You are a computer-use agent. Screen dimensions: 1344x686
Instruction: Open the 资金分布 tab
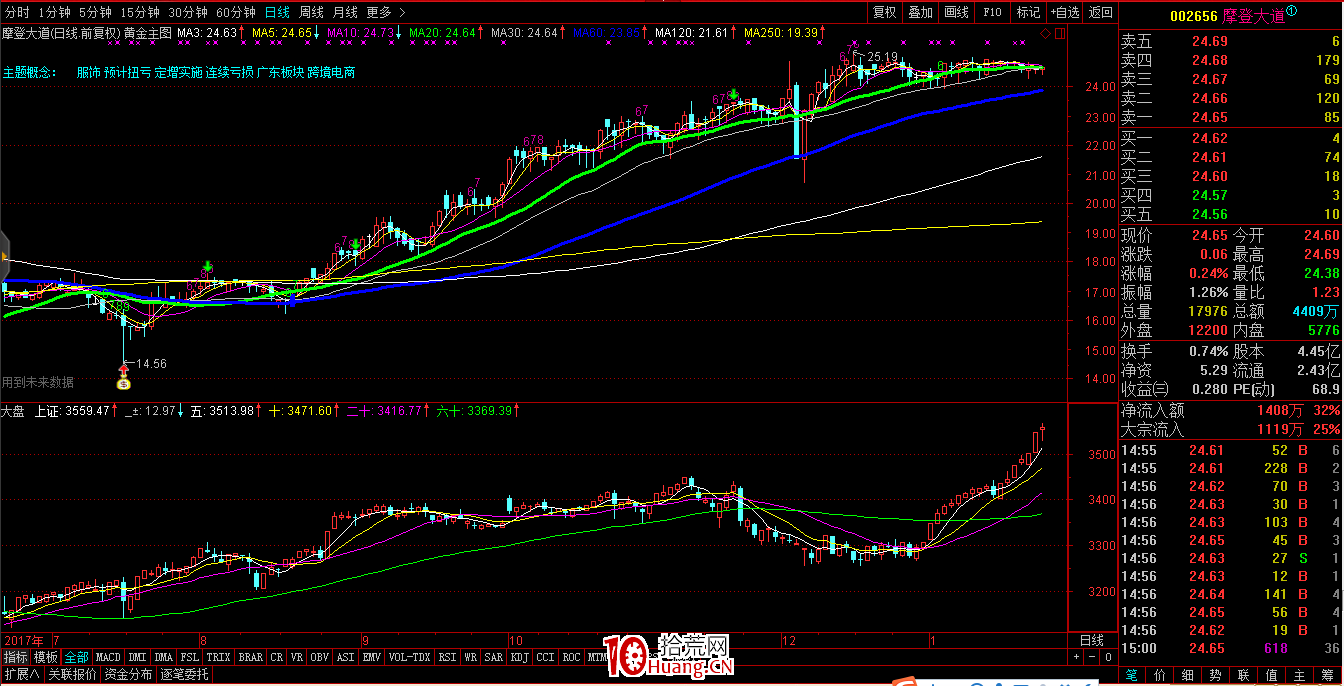click(128, 675)
